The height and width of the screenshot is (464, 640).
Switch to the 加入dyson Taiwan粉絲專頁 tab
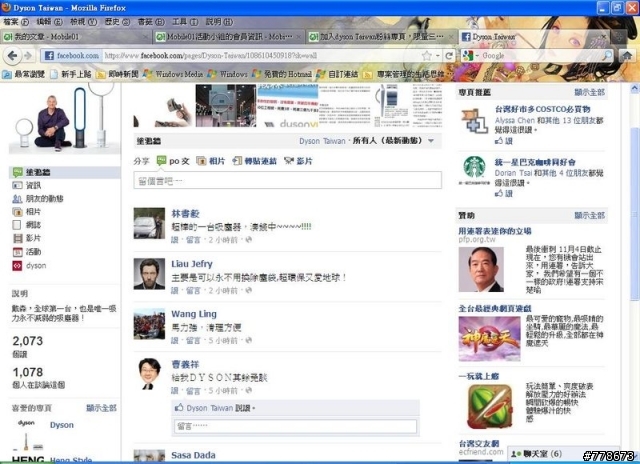click(x=382, y=37)
